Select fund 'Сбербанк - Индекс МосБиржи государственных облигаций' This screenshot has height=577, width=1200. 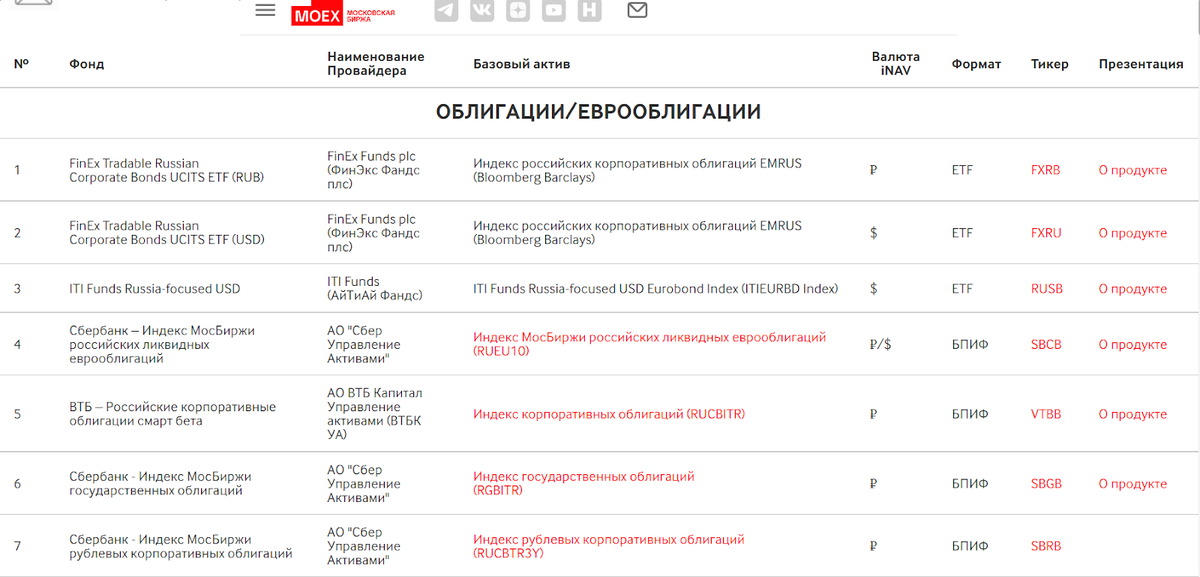click(160, 484)
